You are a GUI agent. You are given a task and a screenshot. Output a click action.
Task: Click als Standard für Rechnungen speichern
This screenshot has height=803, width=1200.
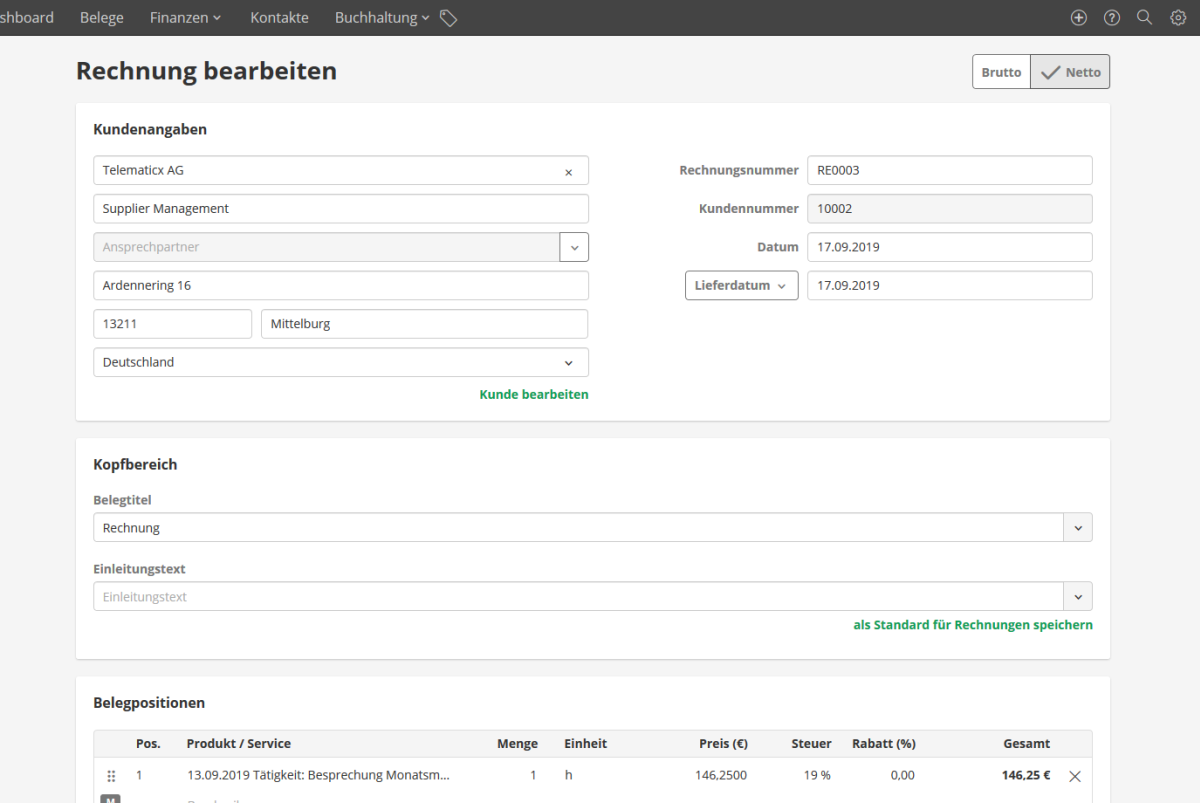tap(973, 625)
